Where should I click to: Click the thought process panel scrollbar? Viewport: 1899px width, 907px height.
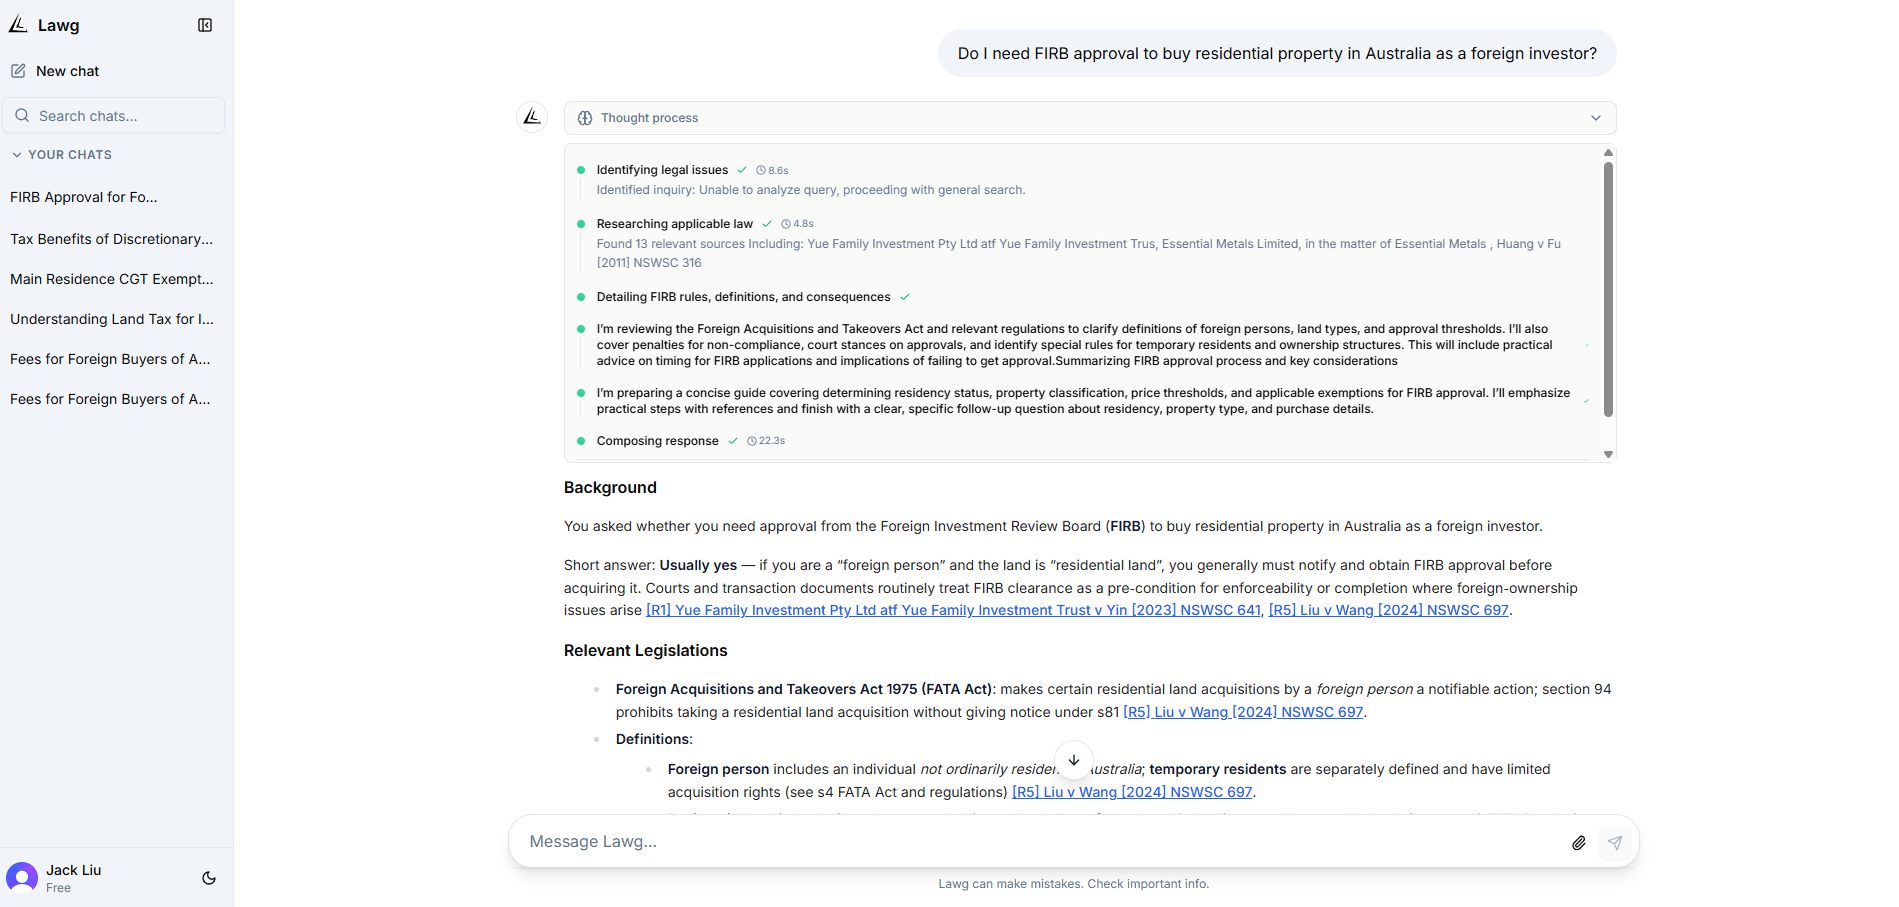[x=1608, y=290]
